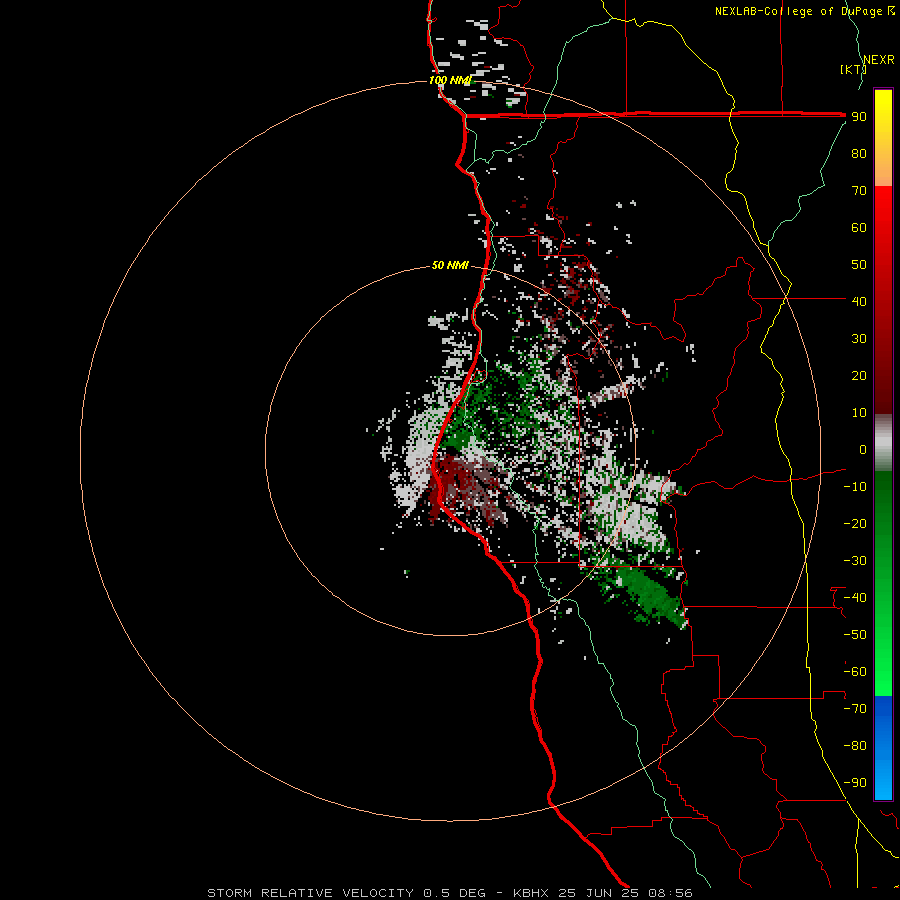Select the 100 NMI range ring label

[450, 80]
